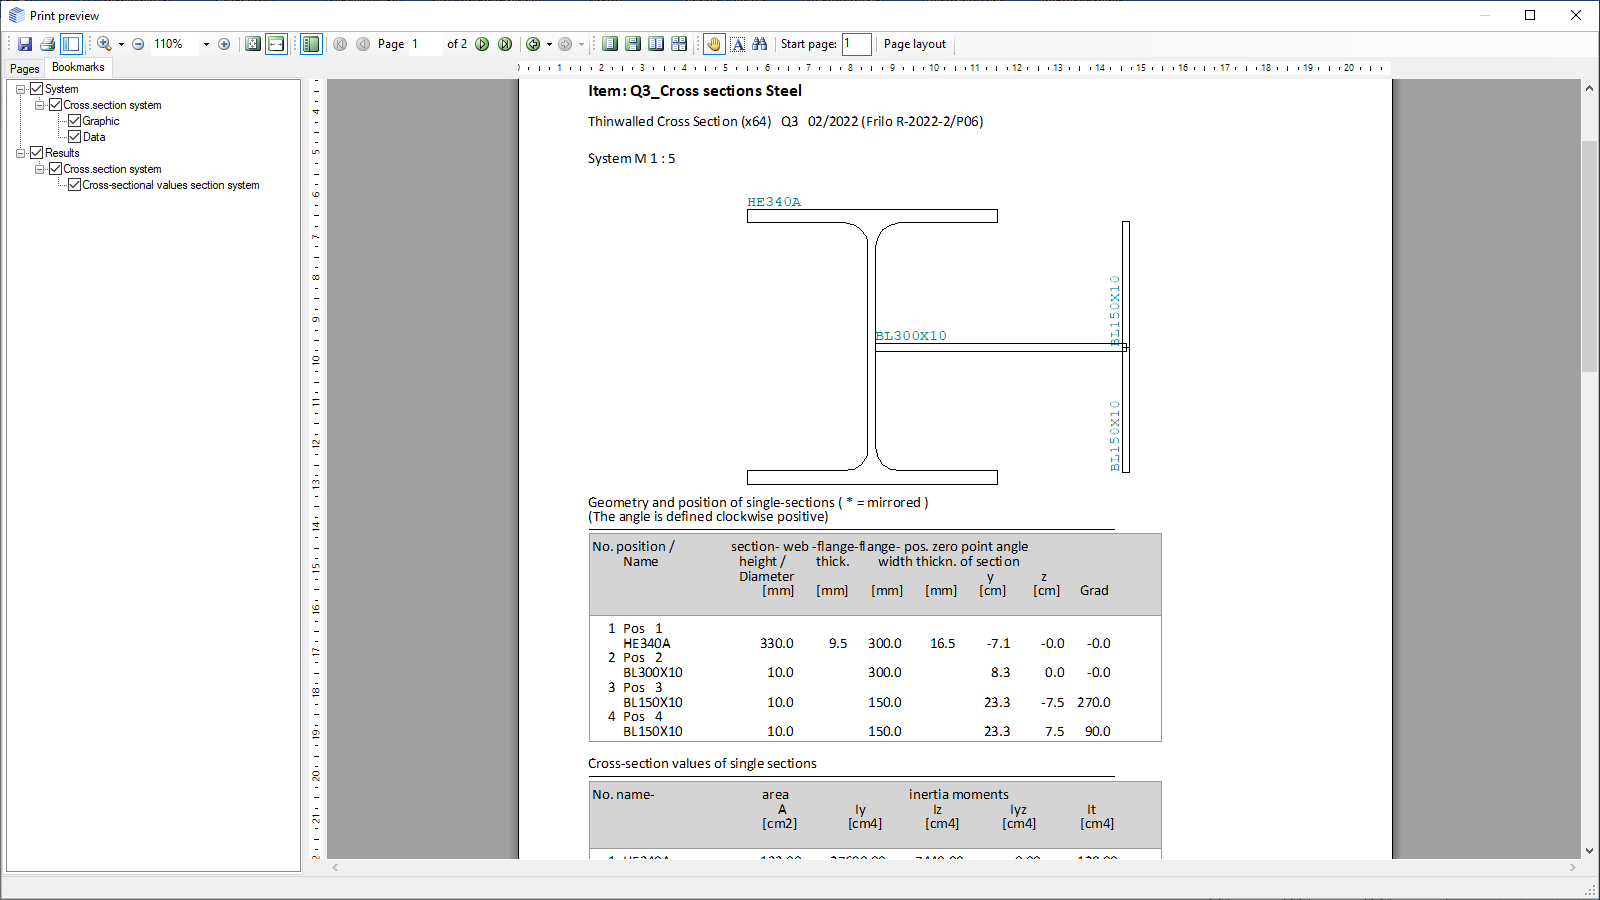Switch to two-page side-by-side display

coord(656,44)
